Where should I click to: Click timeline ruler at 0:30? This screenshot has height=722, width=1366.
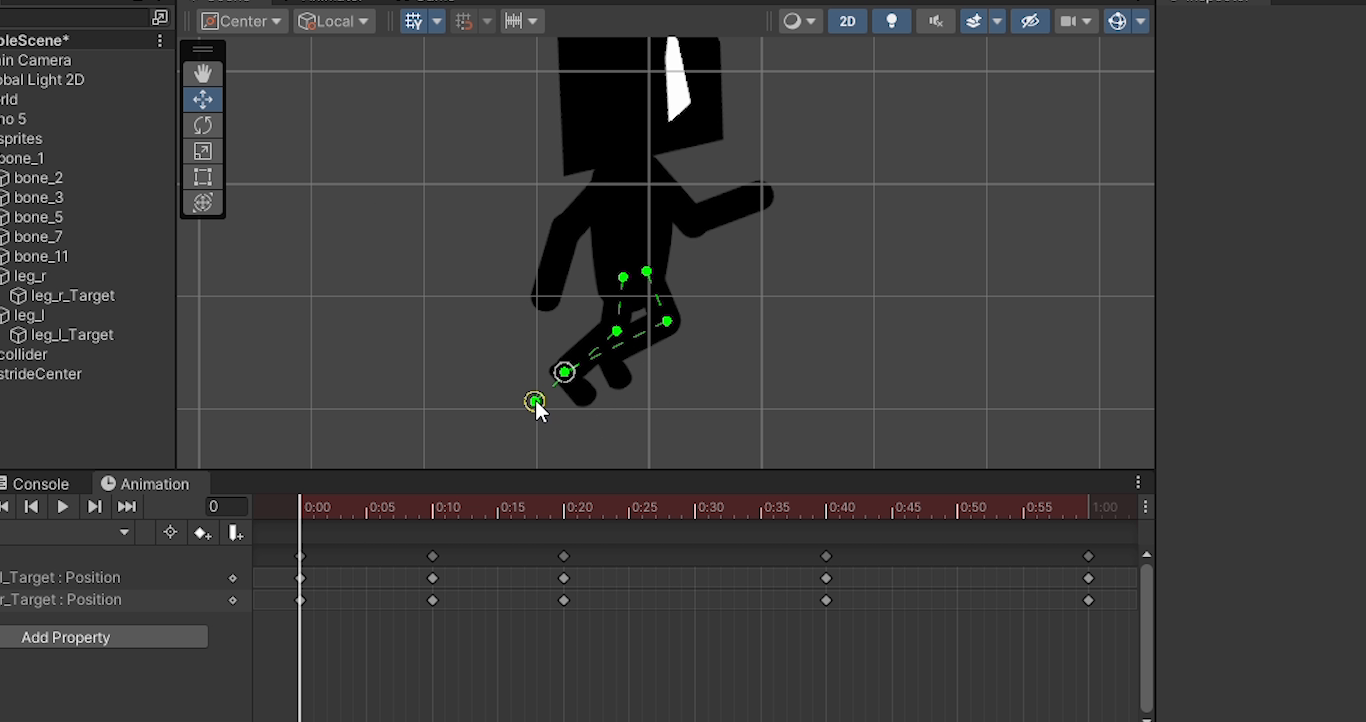click(696, 507)
